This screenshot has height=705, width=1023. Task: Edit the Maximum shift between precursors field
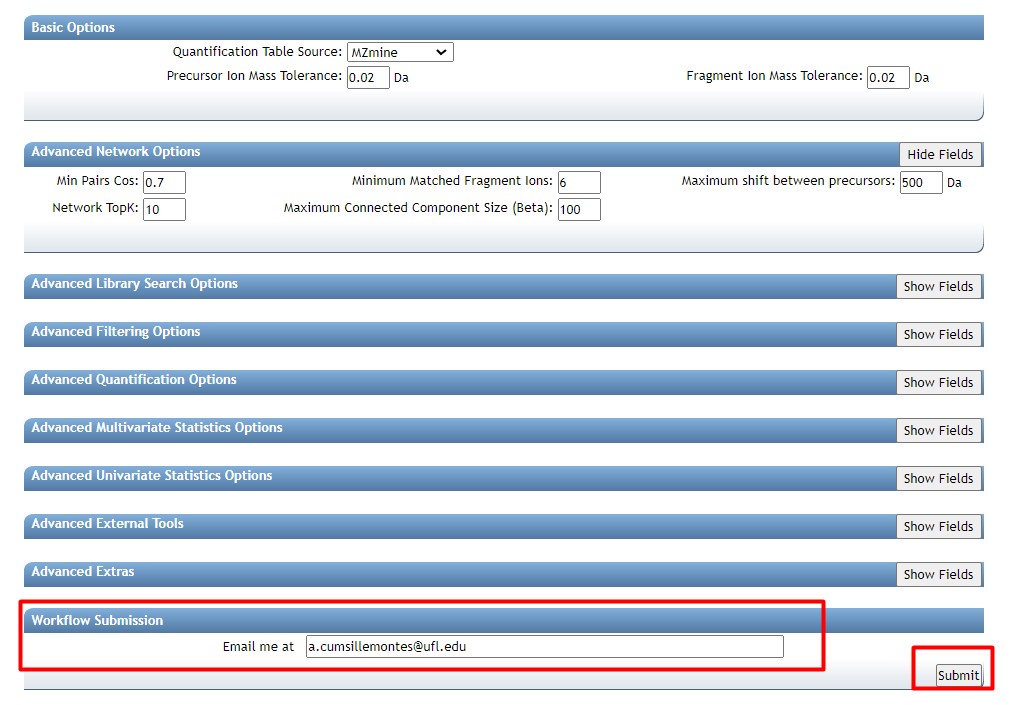coord(920,183)
